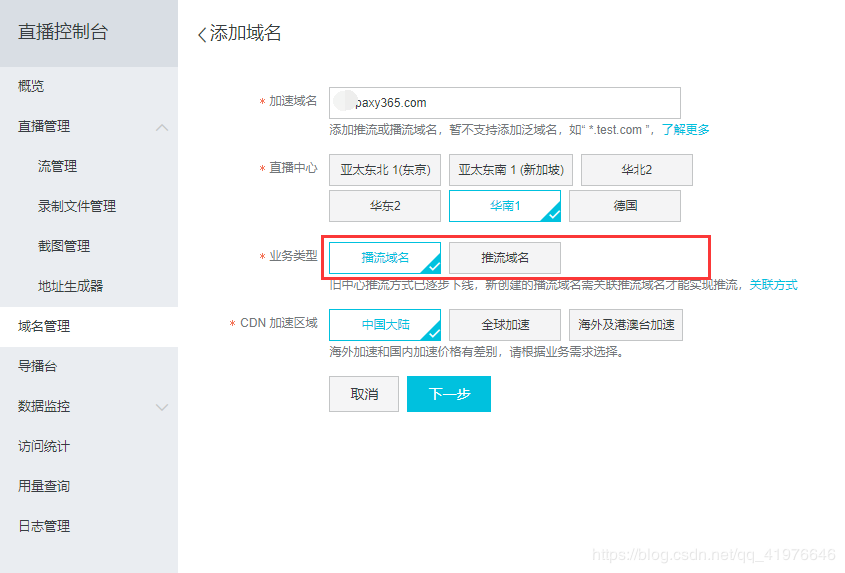845x573 pixels.
Task: Choose 华北2 as live center
Action: 636,170
